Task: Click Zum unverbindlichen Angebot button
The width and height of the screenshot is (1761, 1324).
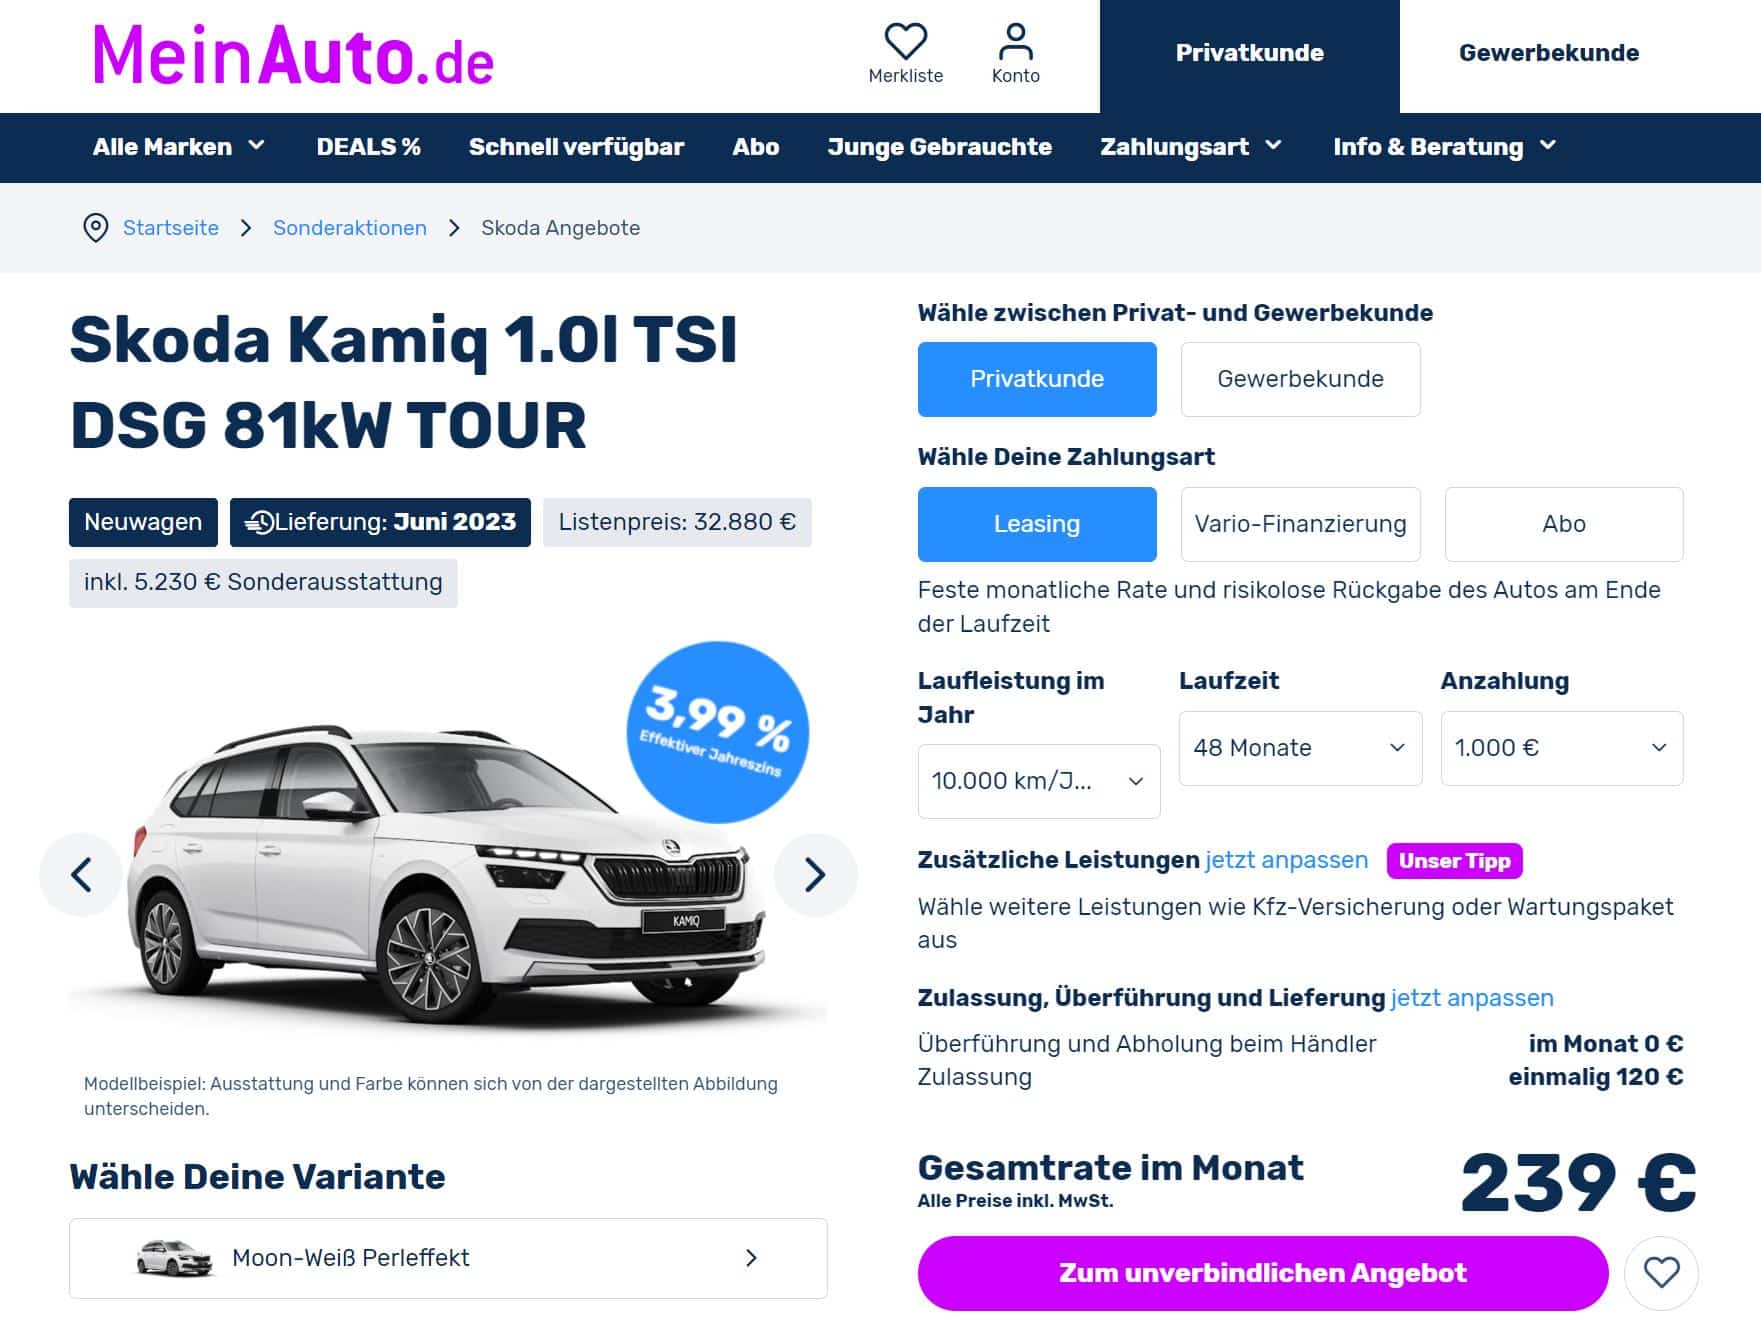Action: (x=1262, y=1273)
